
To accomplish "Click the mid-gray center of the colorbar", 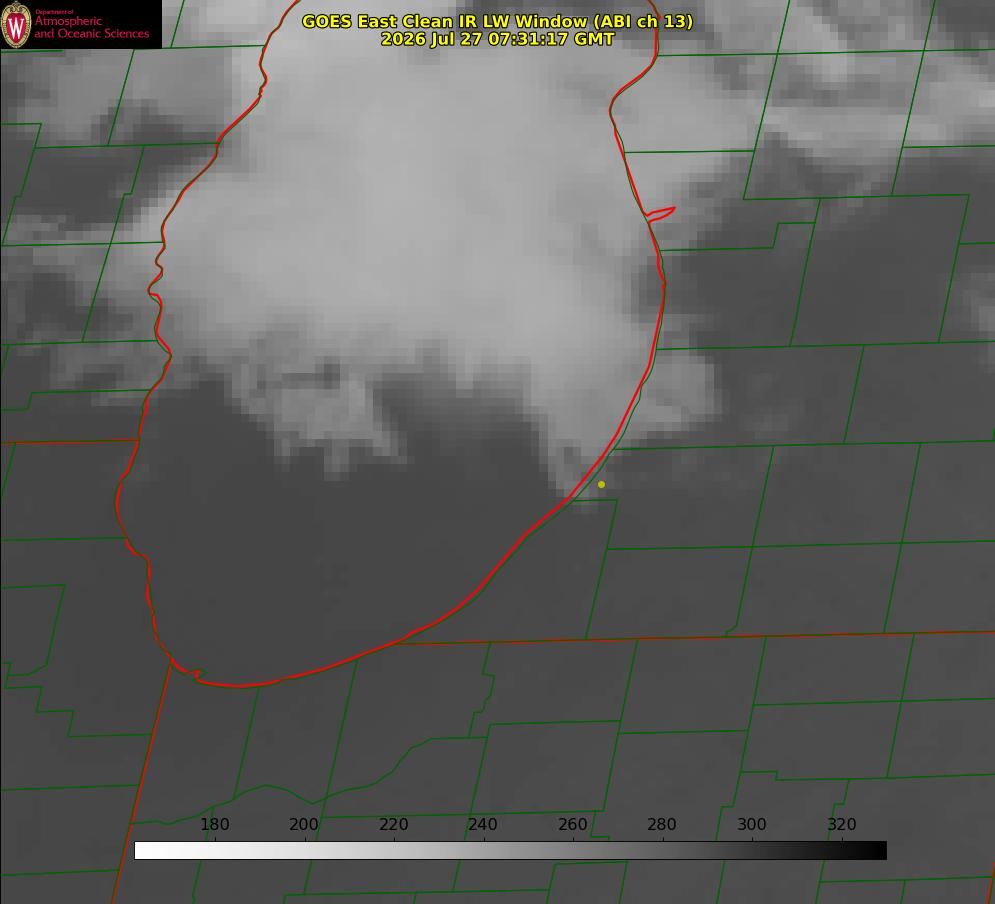I will tap(510, 851).
